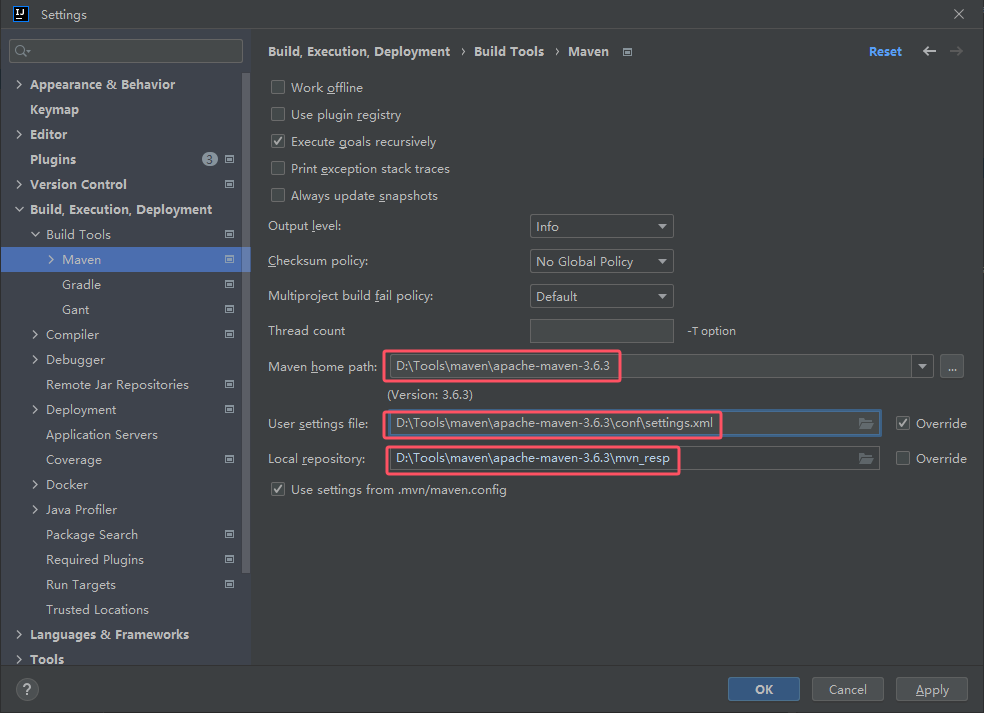Click the help question mark icon

click(26, 688)
